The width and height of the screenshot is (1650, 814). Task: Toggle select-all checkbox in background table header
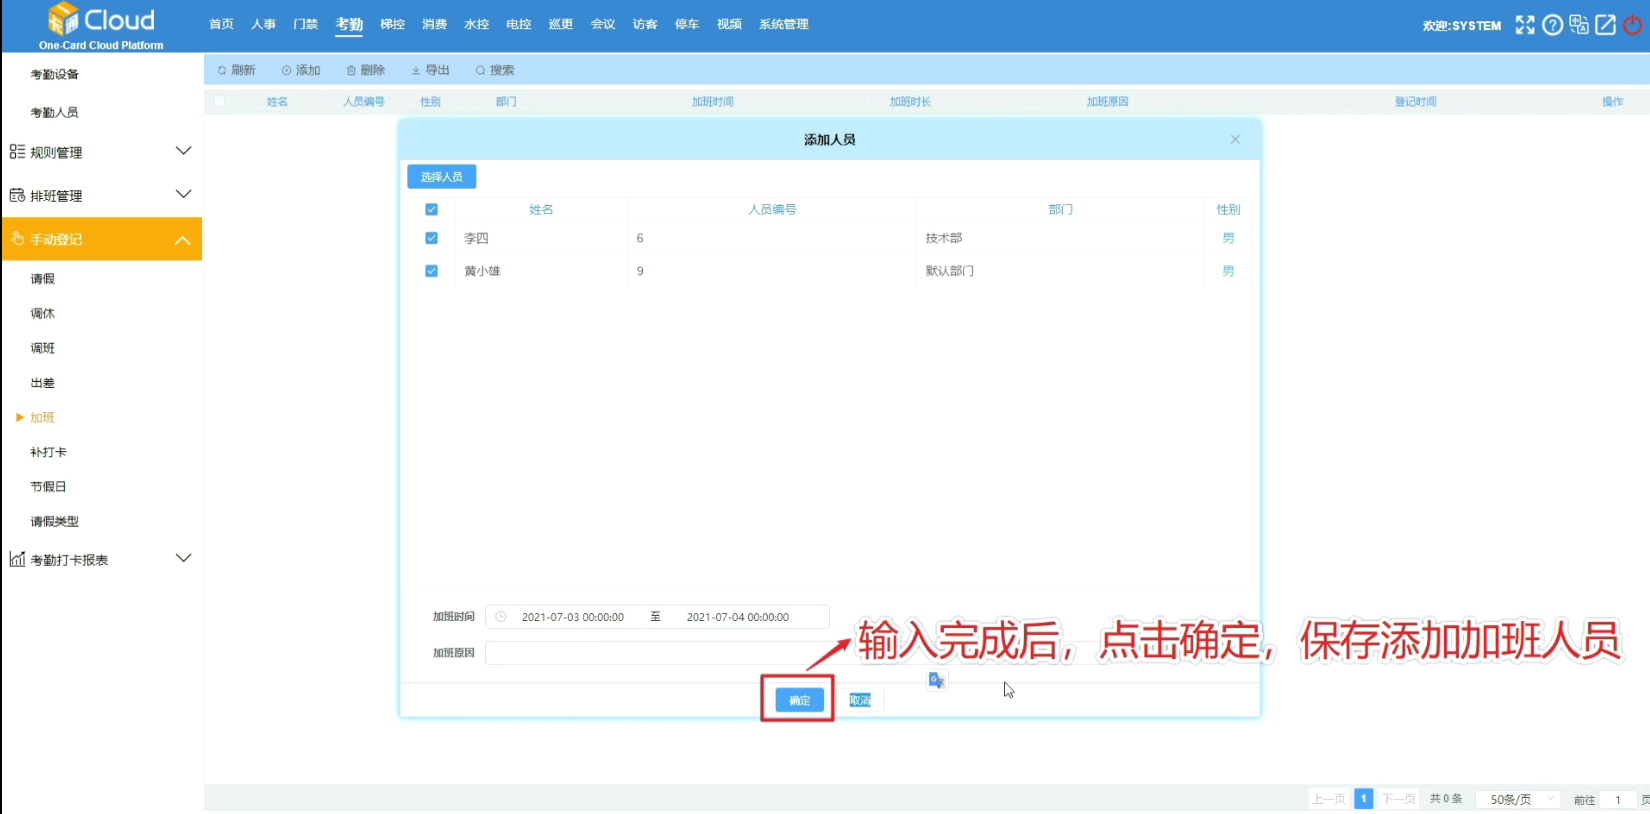coord(219,101)
